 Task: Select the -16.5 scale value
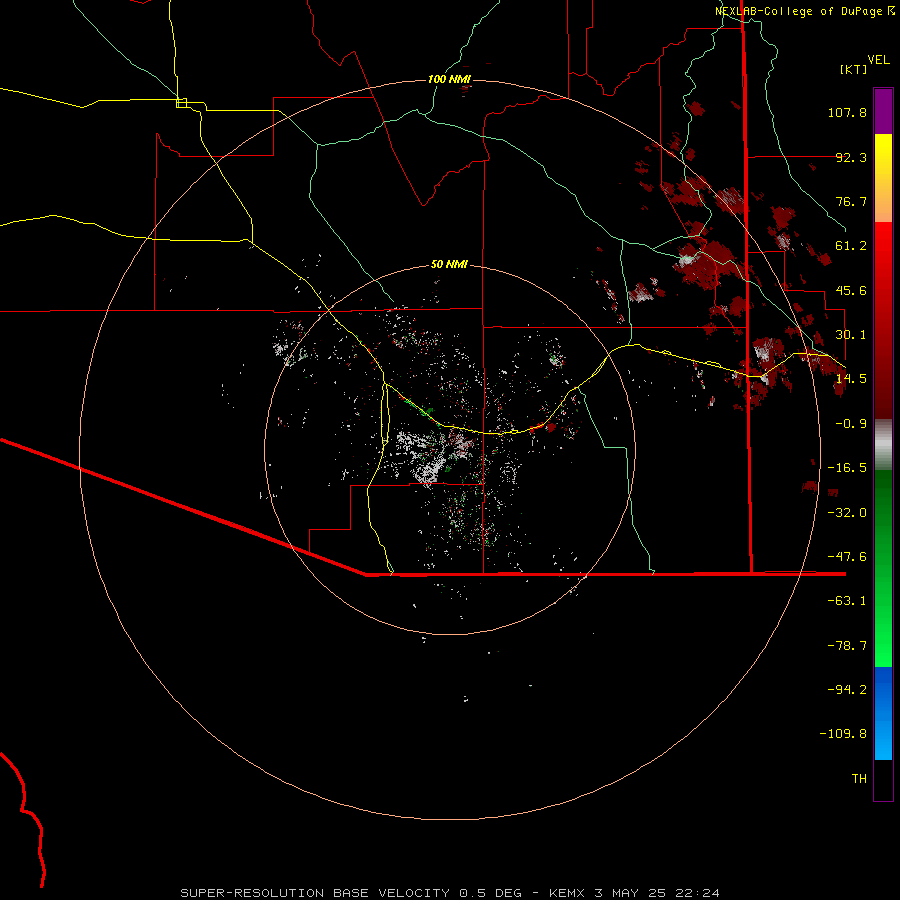point(847,468)
